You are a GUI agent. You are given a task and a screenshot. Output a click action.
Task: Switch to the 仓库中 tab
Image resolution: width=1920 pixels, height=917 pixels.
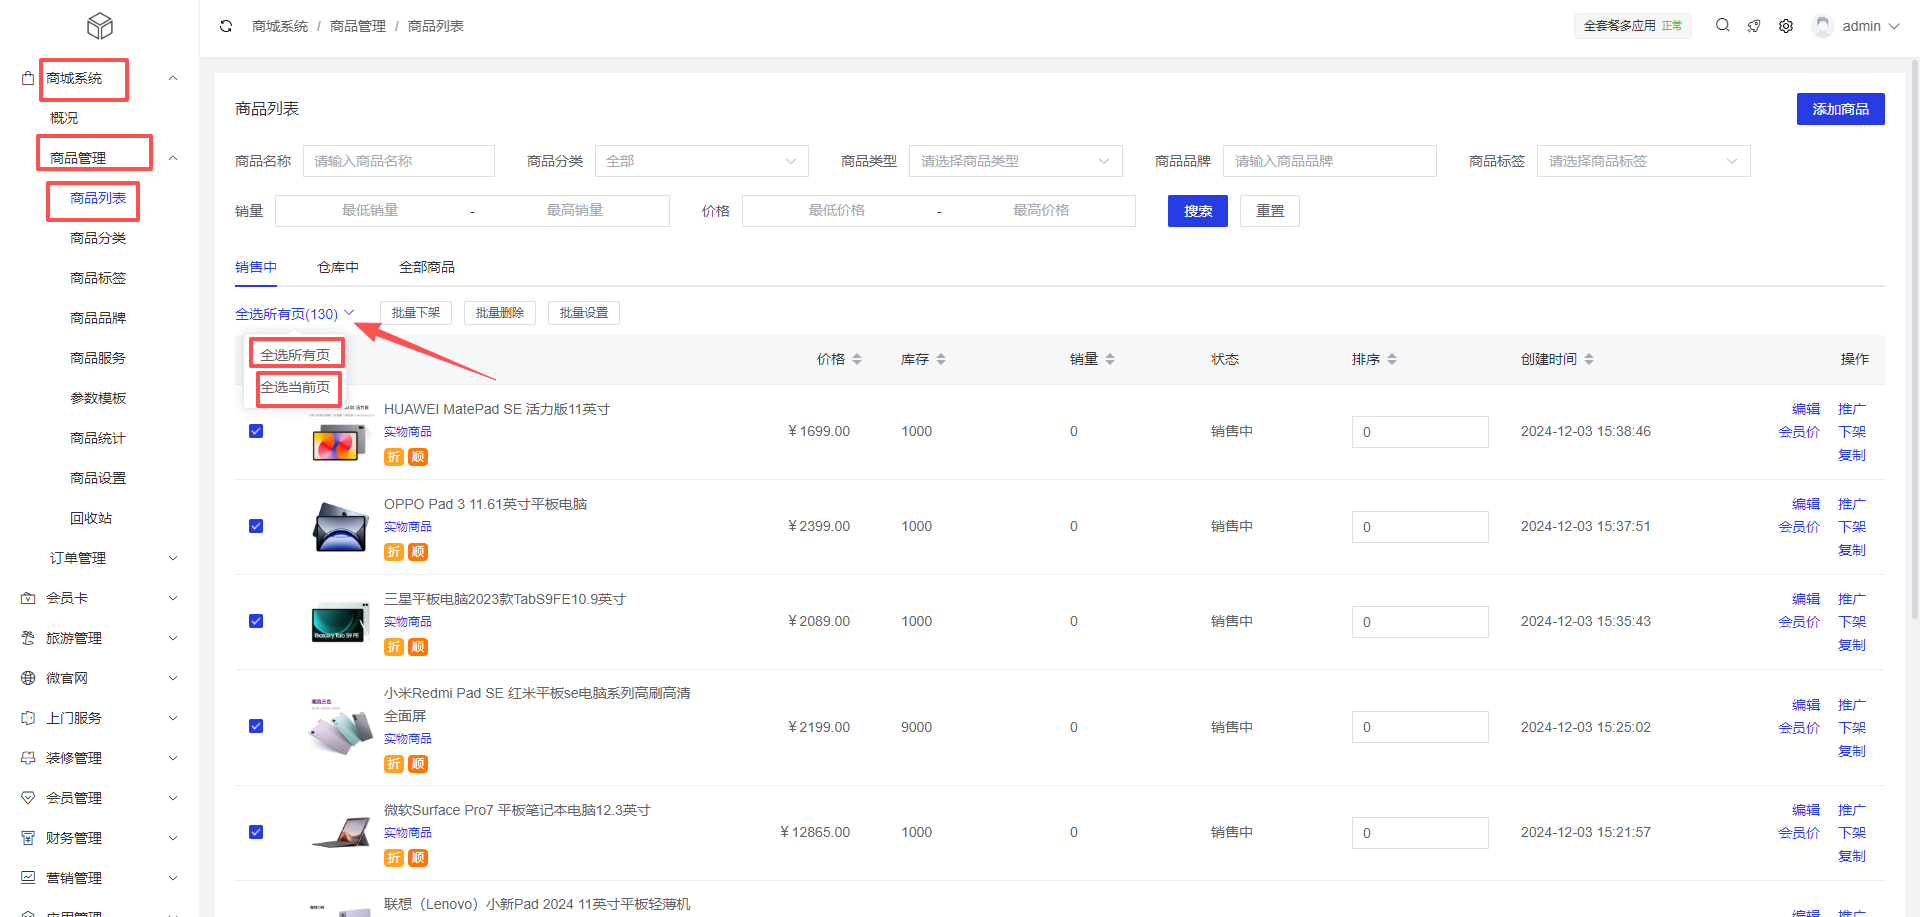pos(338,267)
